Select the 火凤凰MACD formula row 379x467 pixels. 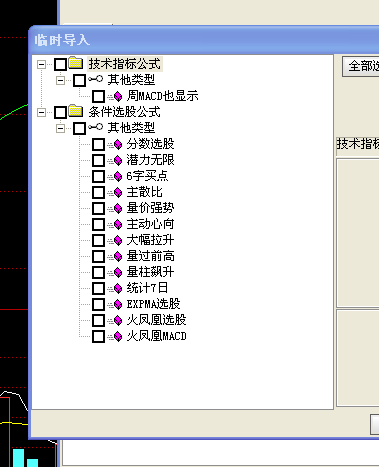coord(156,336)
